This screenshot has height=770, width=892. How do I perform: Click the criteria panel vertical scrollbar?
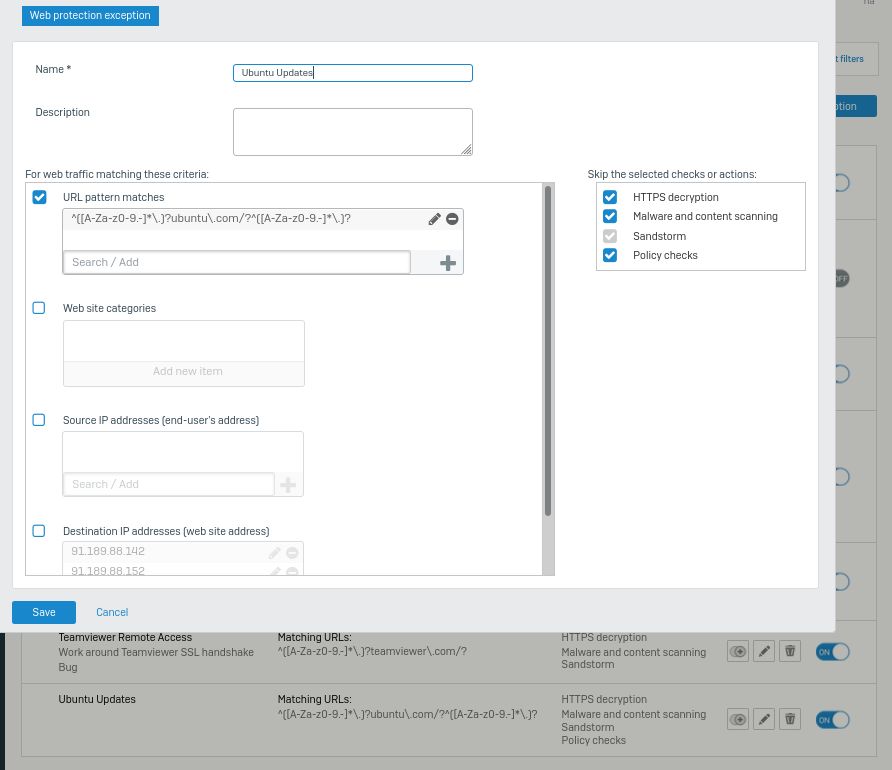[548, 351]
